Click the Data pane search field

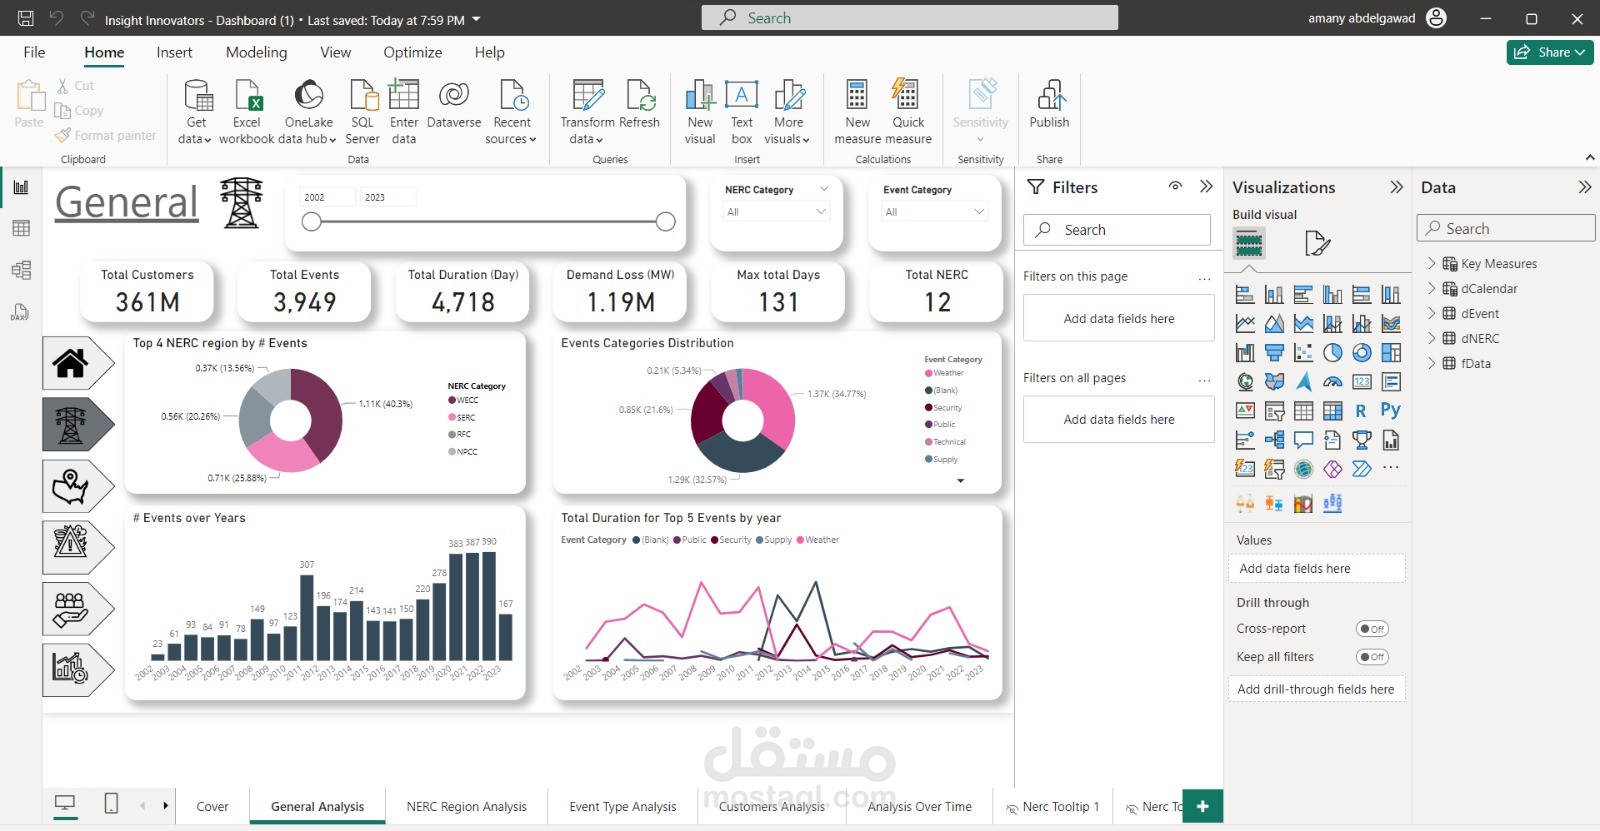point(1506,228)
